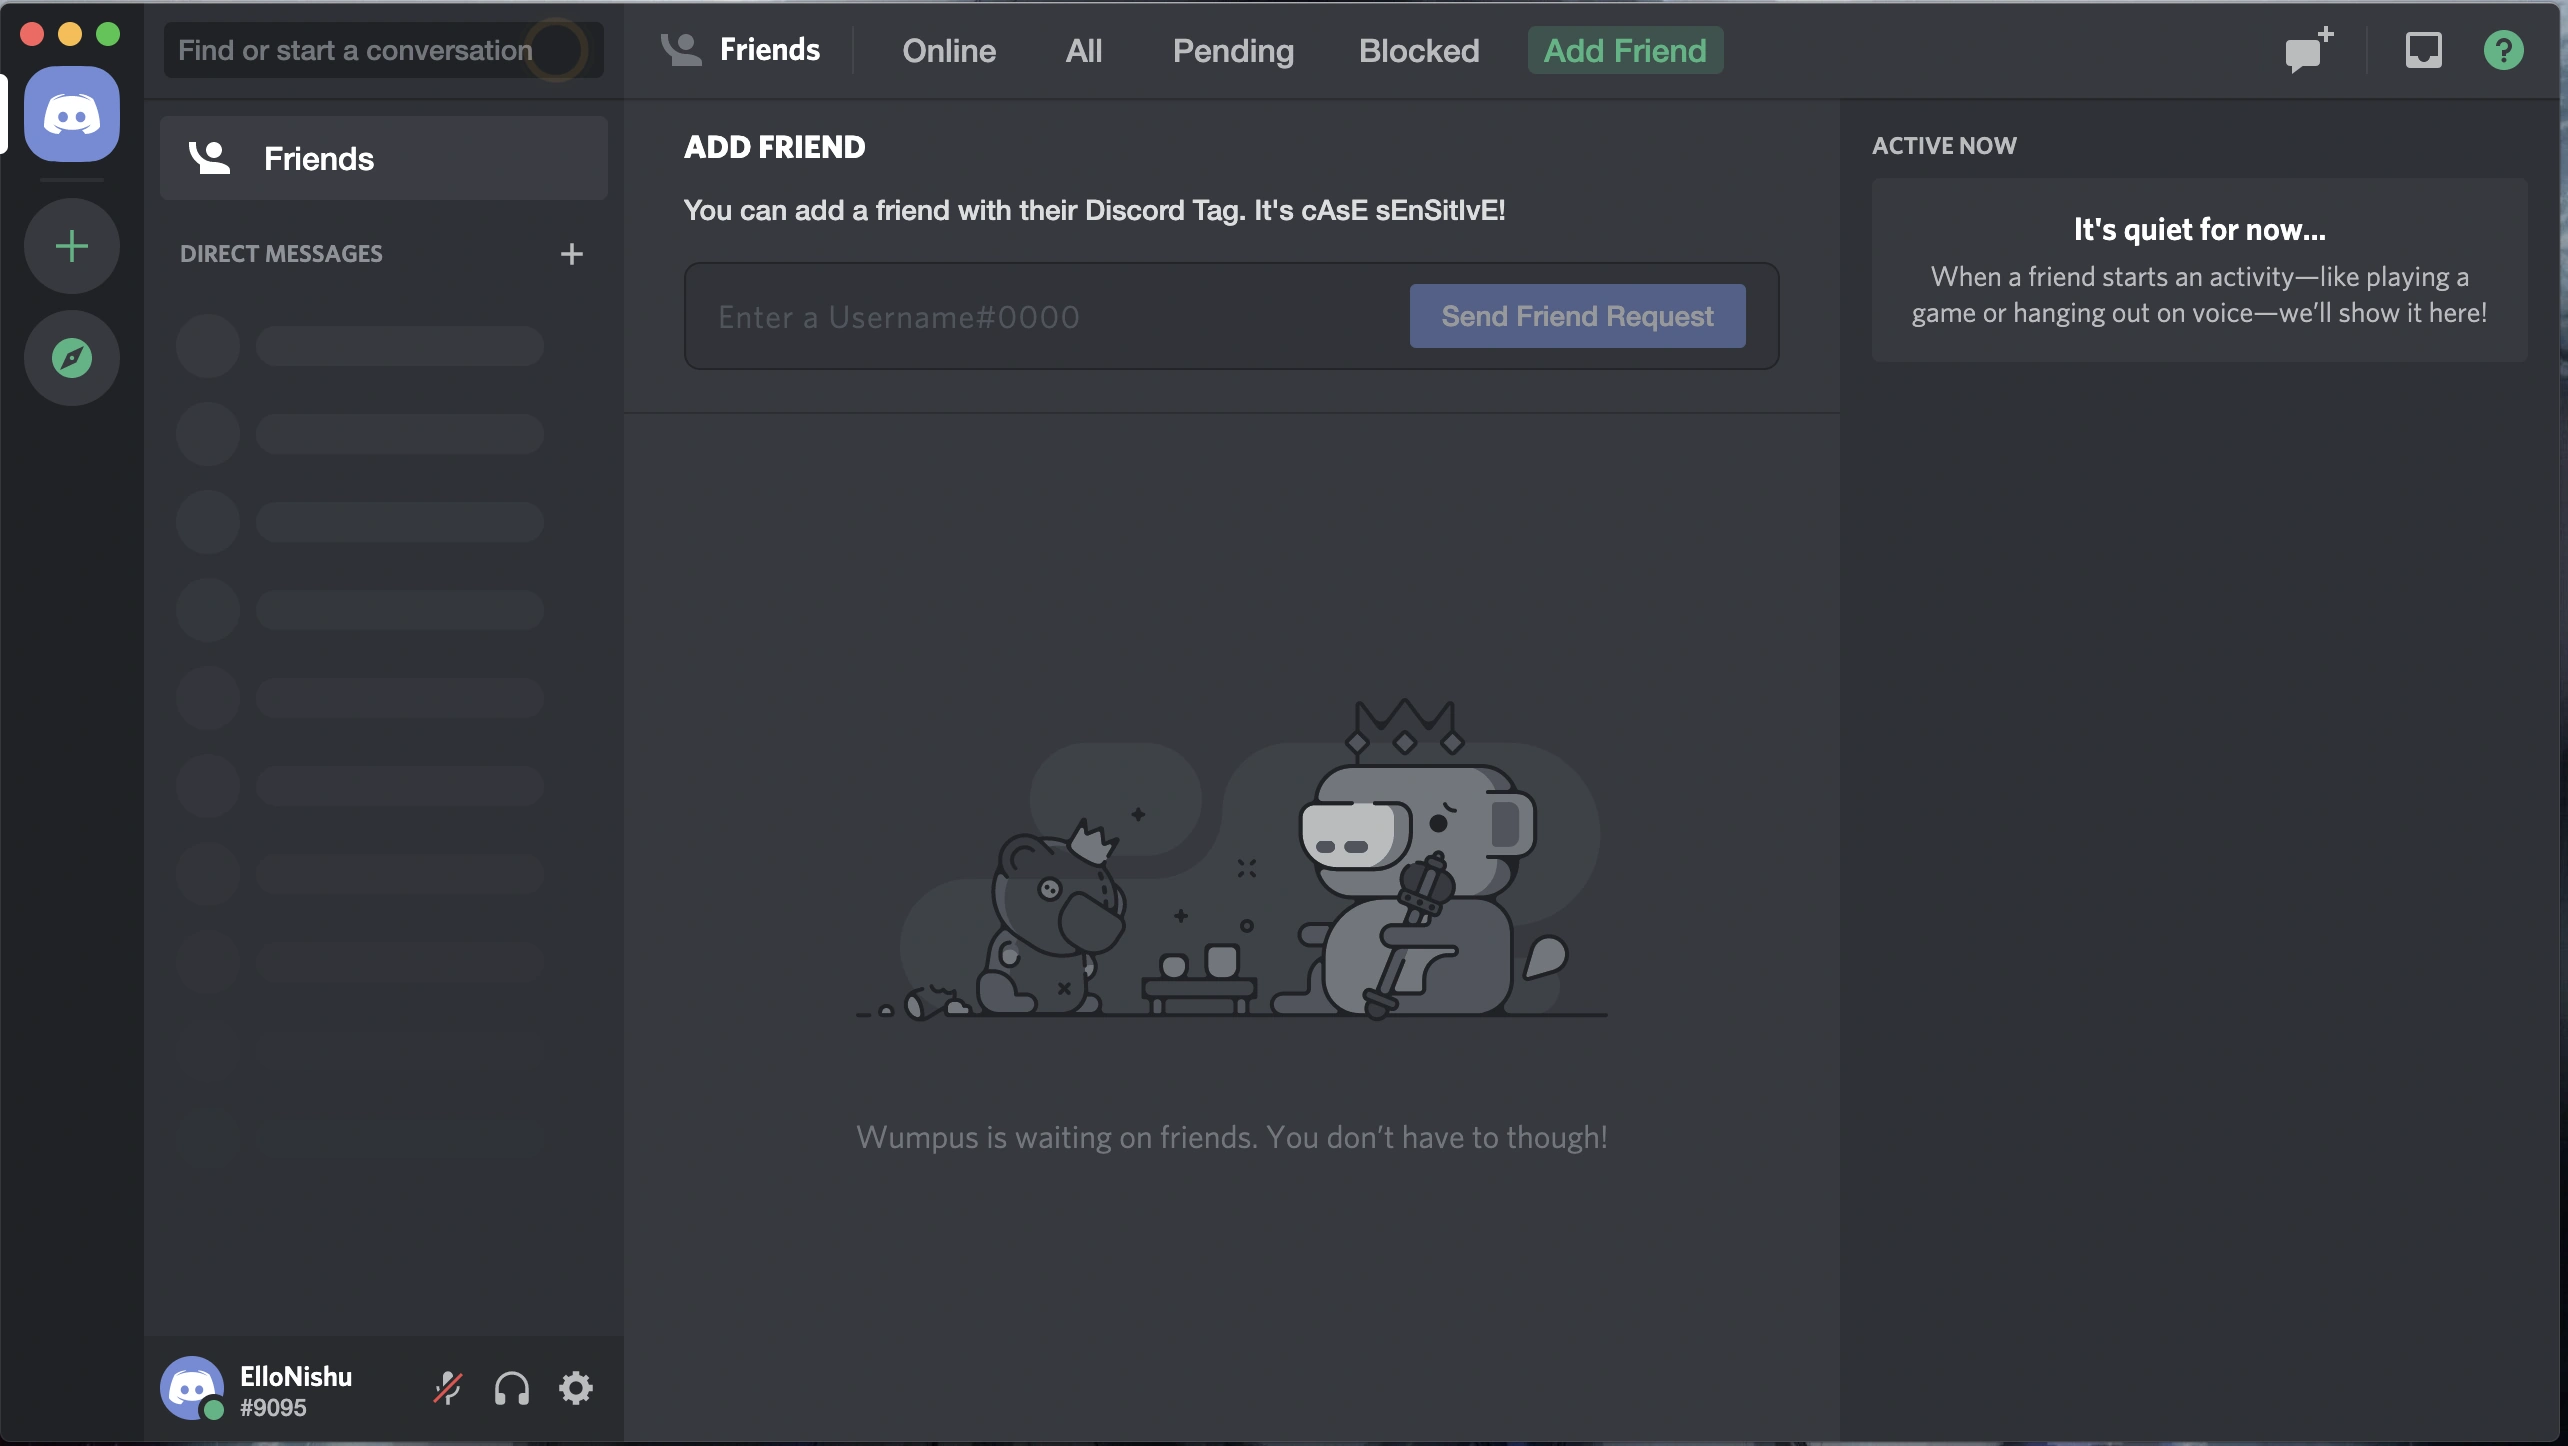Click the Discord home logo icon

72,114
